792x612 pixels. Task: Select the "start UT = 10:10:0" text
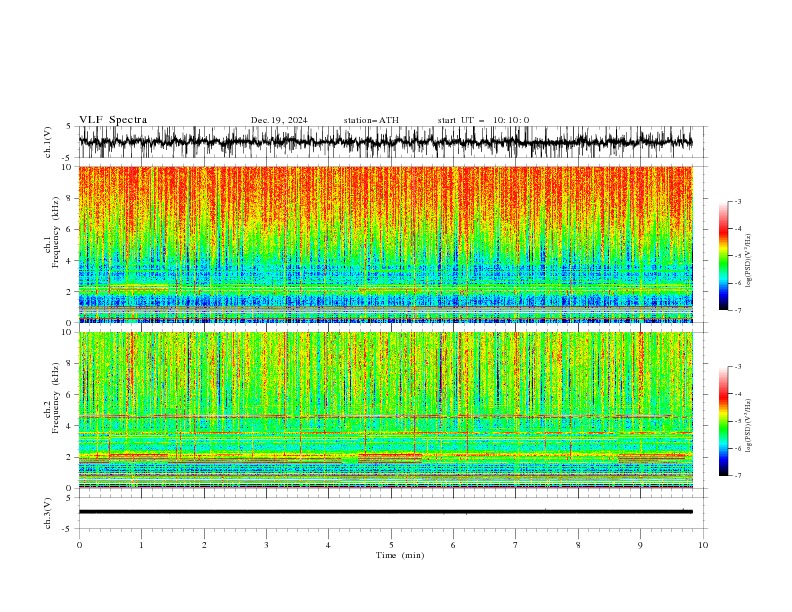483,120
